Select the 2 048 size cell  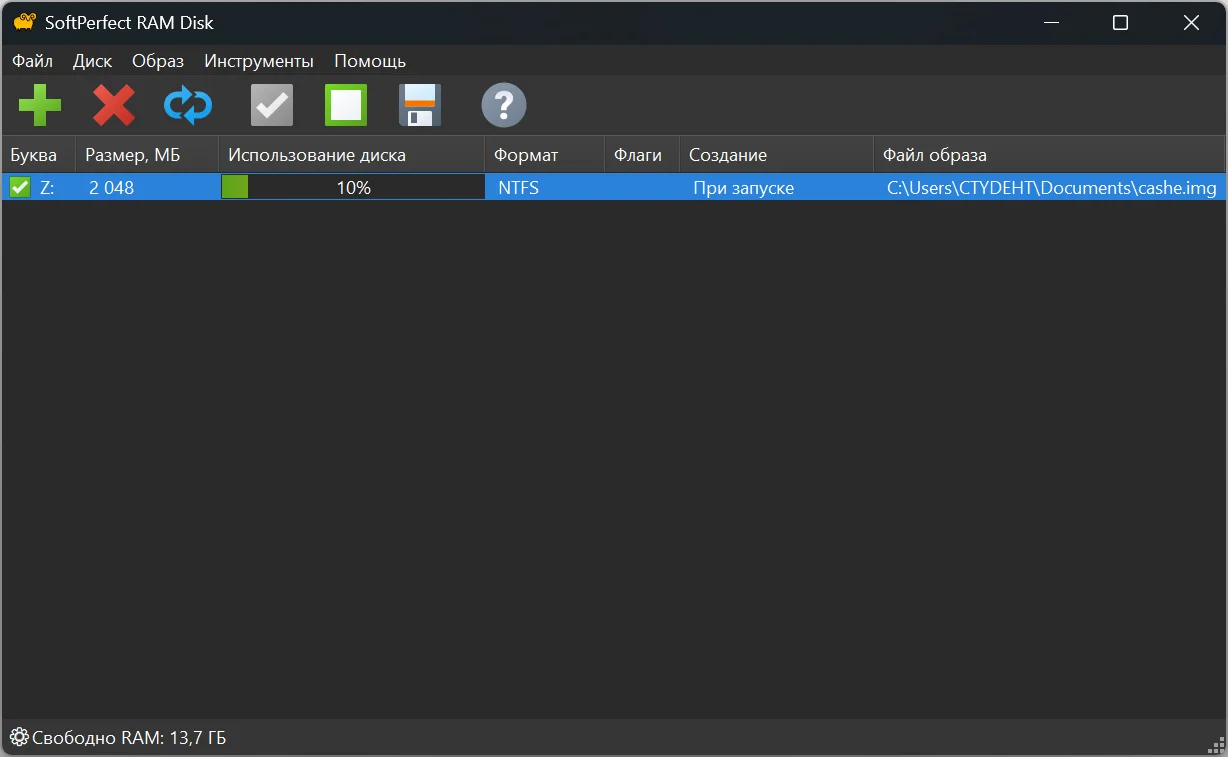pos(111,187)
